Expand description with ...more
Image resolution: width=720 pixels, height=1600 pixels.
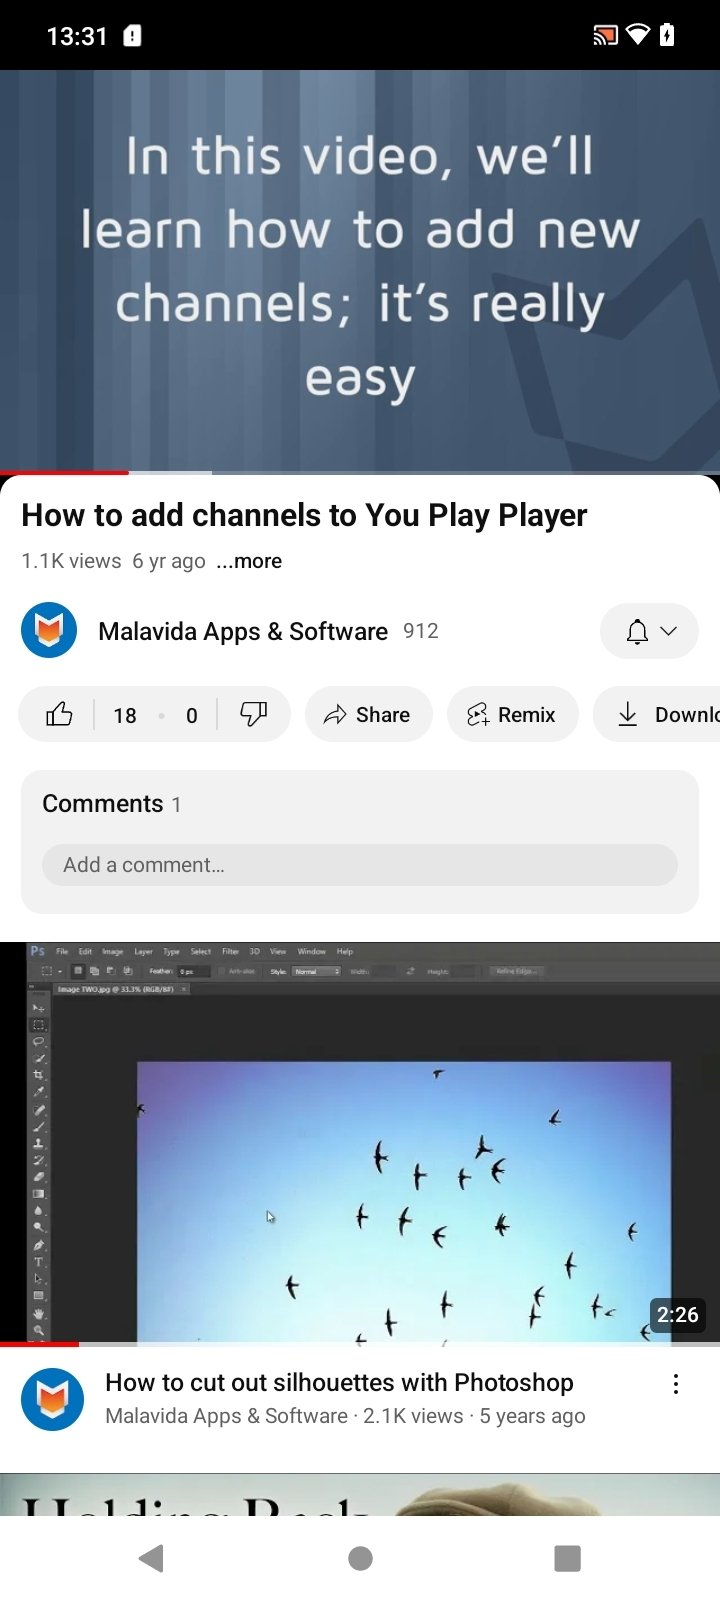249,561
